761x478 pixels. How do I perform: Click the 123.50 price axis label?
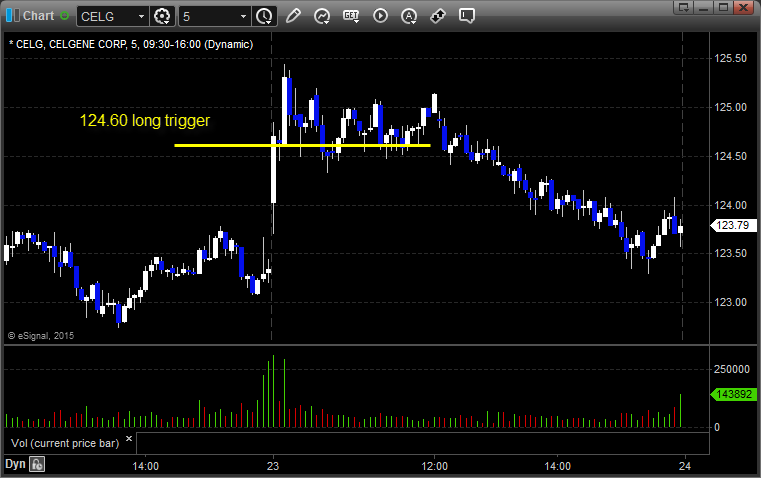pos(730,253)
